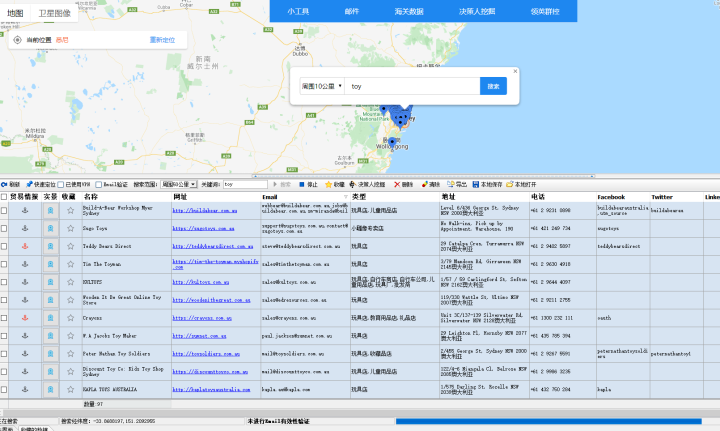This screenshot has width=720, height=431.
Task: Click trade-info anchor icon for Teddy Bears Direct
Action: tap(25, 246)
